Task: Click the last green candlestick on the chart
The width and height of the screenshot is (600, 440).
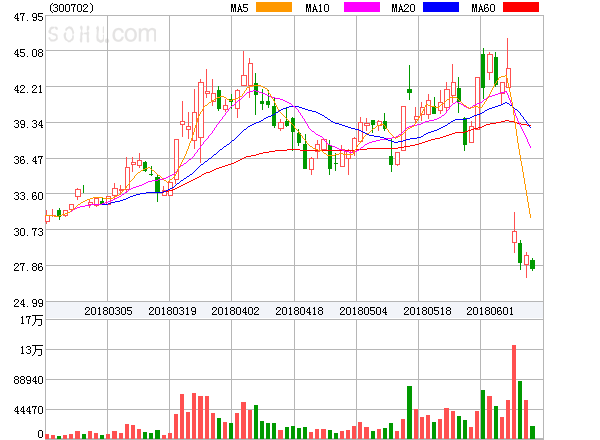Action: [x=532, y=264]
